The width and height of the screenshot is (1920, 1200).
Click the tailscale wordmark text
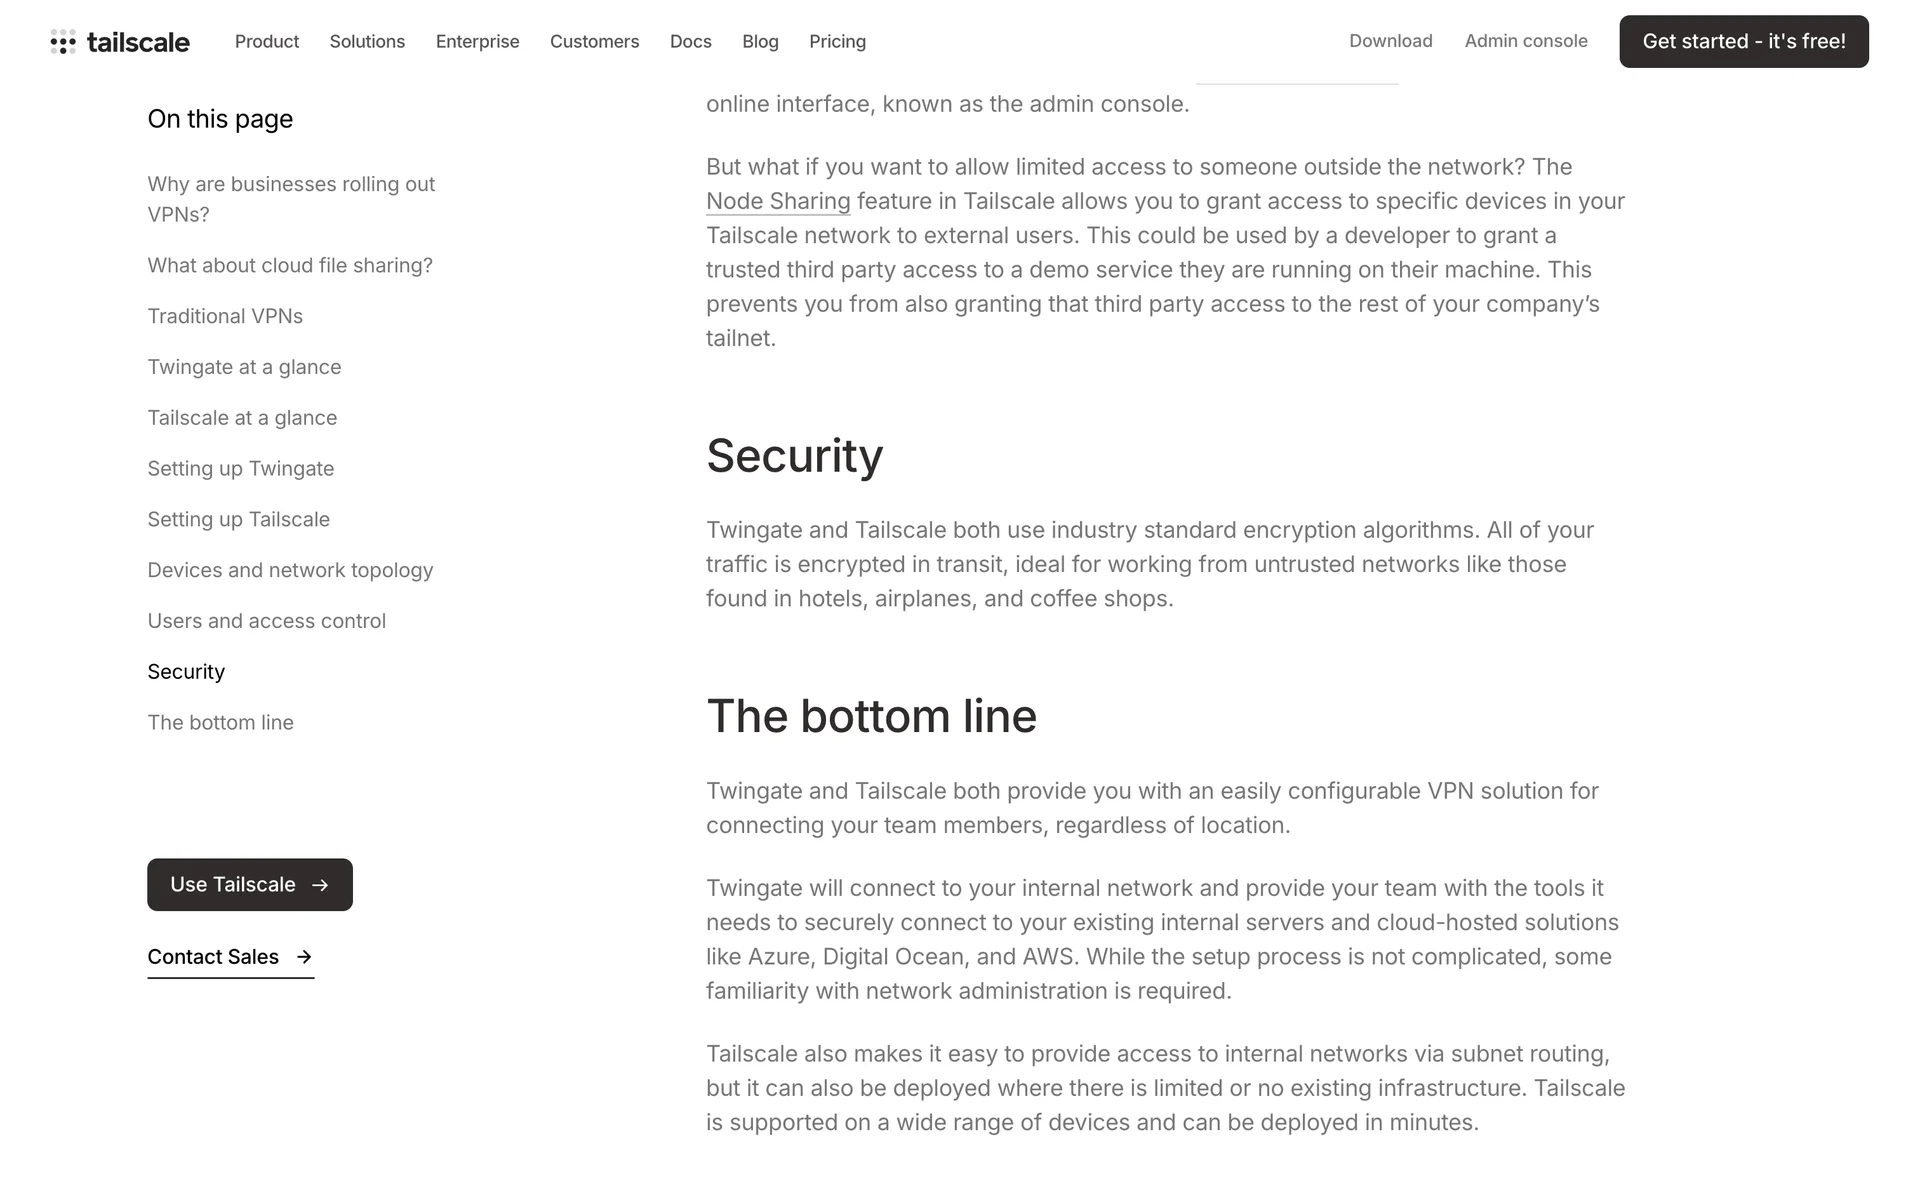[x=138, y=42]
